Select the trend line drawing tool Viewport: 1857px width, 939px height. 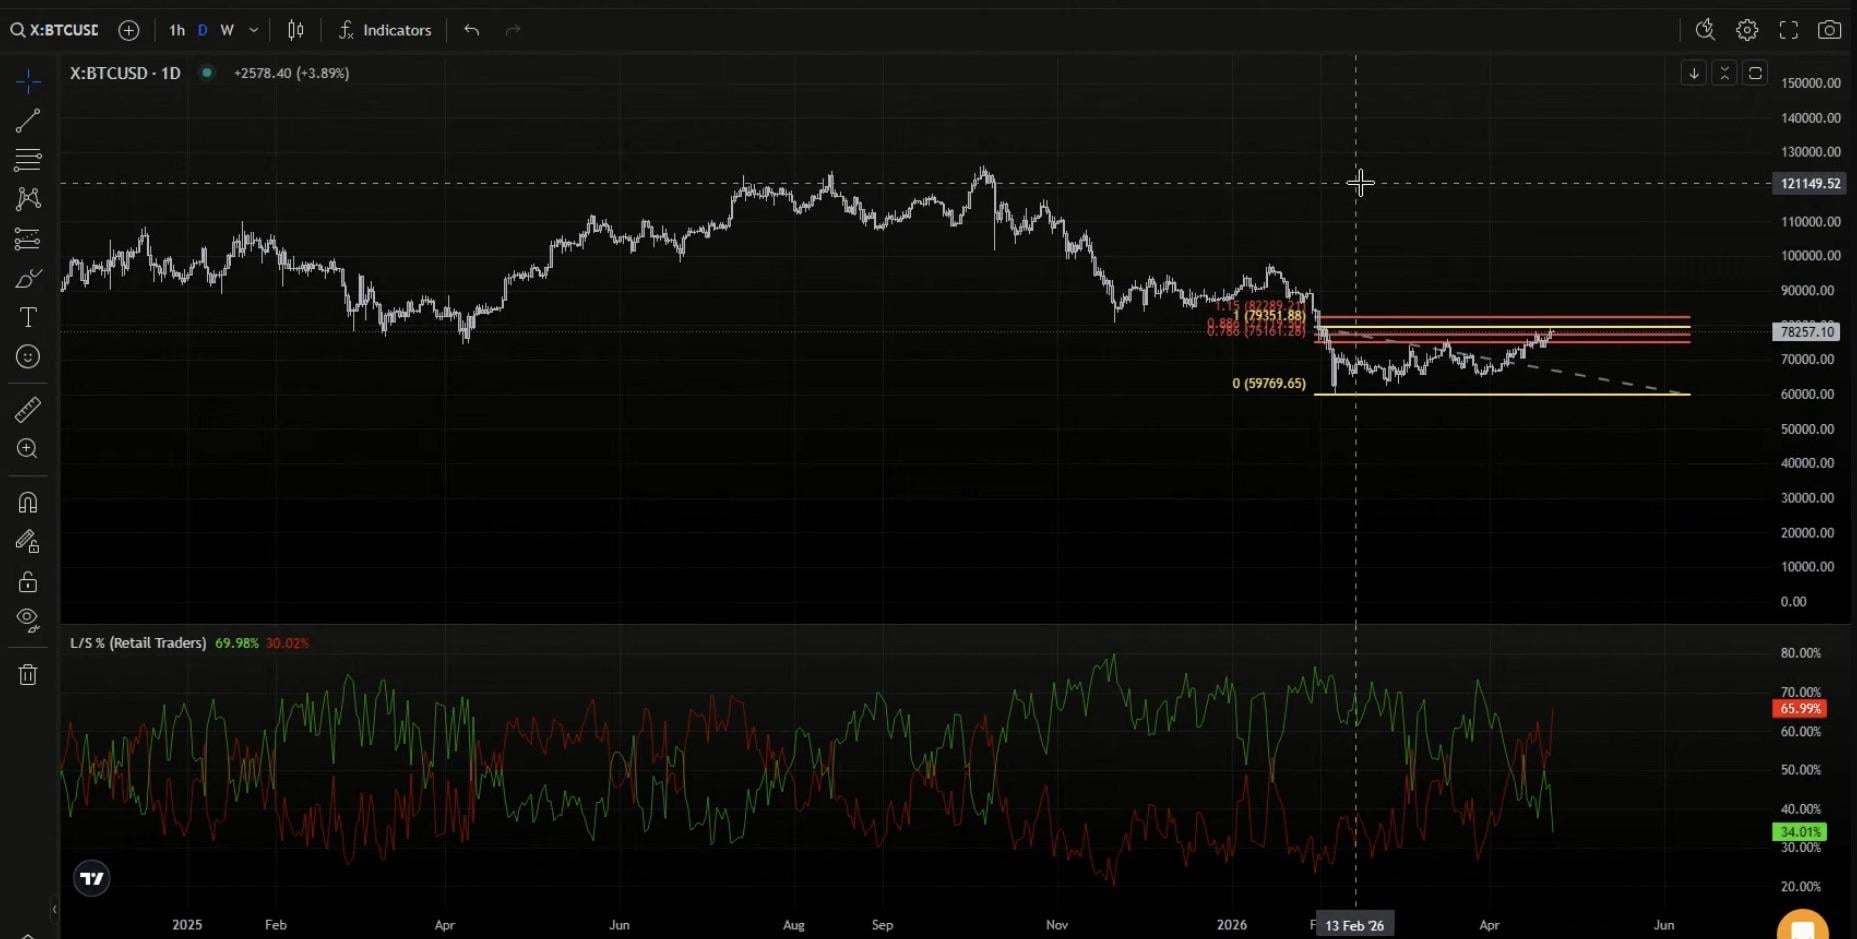(28, 121)
